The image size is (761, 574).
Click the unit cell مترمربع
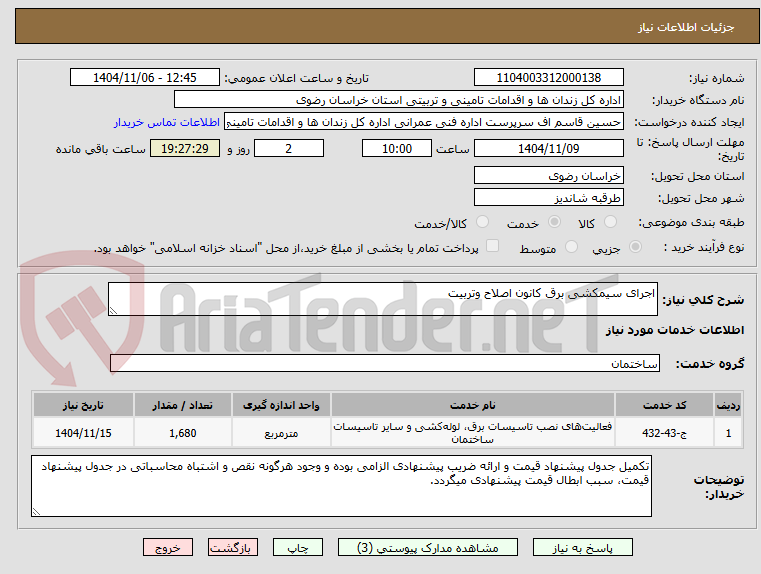pyautogui.click(x=281, y=433)
